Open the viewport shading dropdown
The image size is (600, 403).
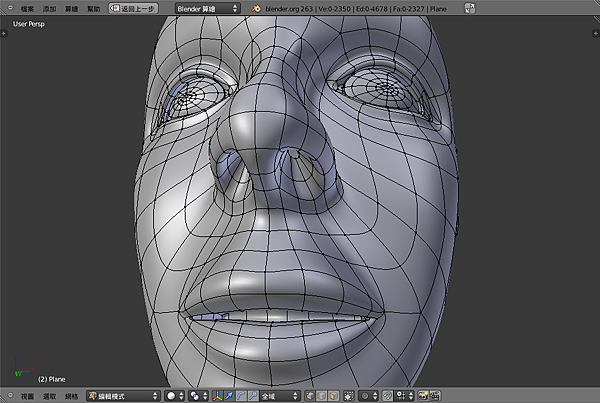[x=174, y=396]
